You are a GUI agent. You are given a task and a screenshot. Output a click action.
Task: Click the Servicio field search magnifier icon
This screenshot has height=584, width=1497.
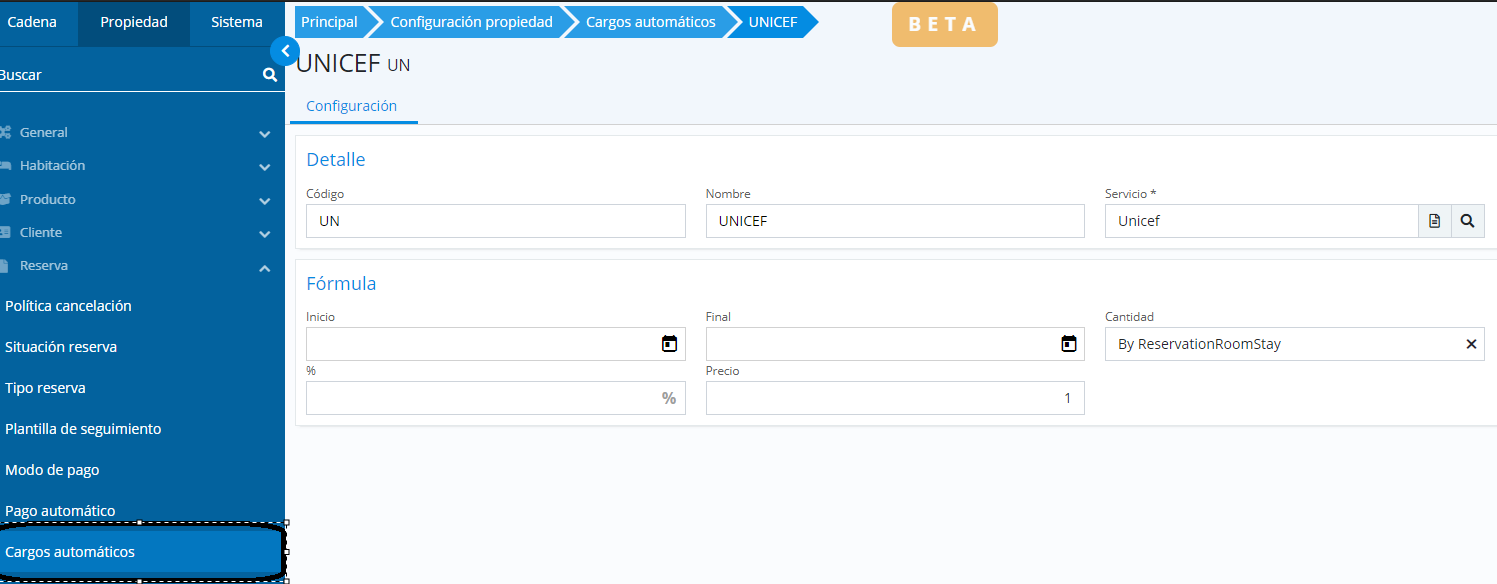tap(1467, 221)
